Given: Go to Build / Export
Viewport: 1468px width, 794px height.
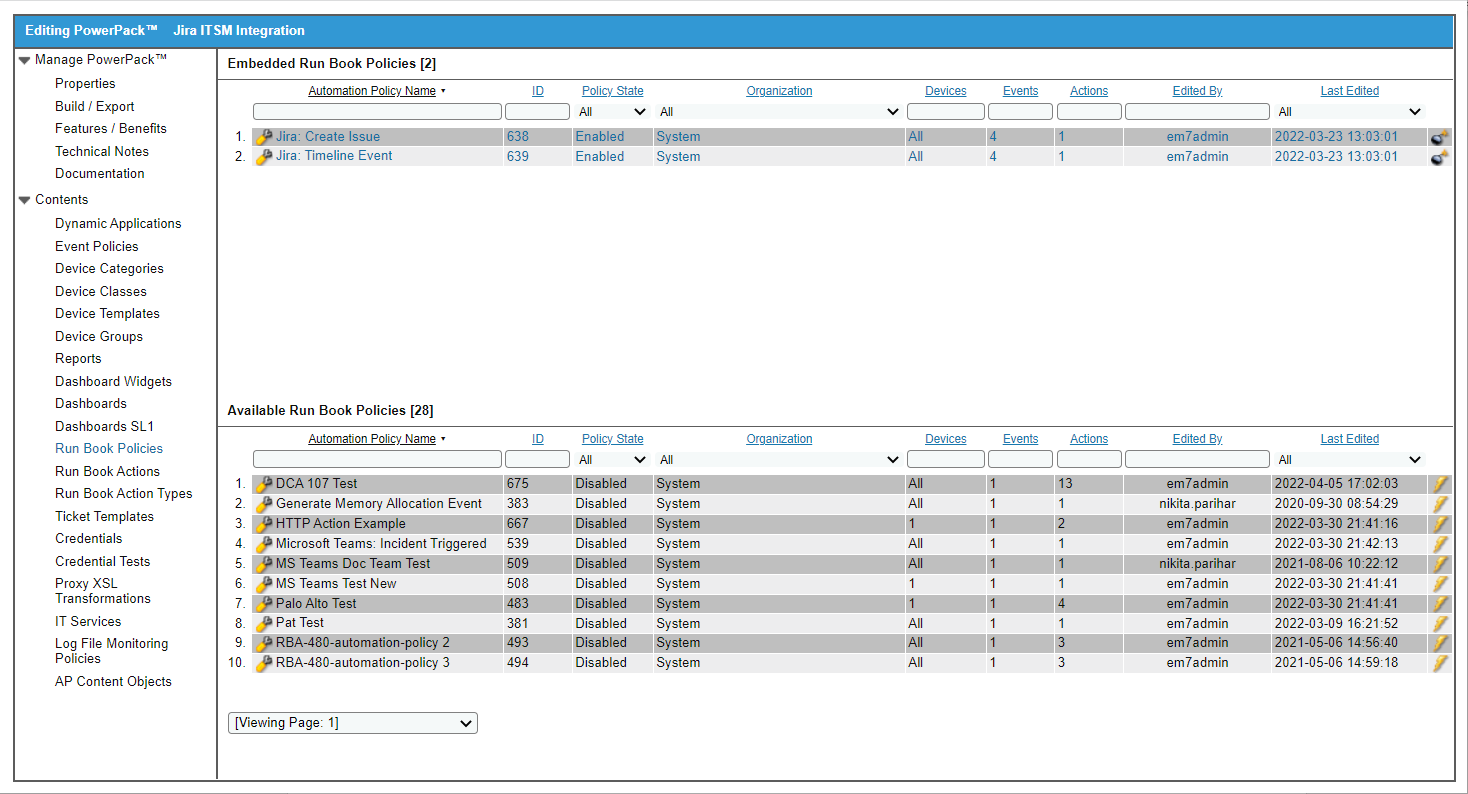Looking at the screenshot, I should pos(94,106).
